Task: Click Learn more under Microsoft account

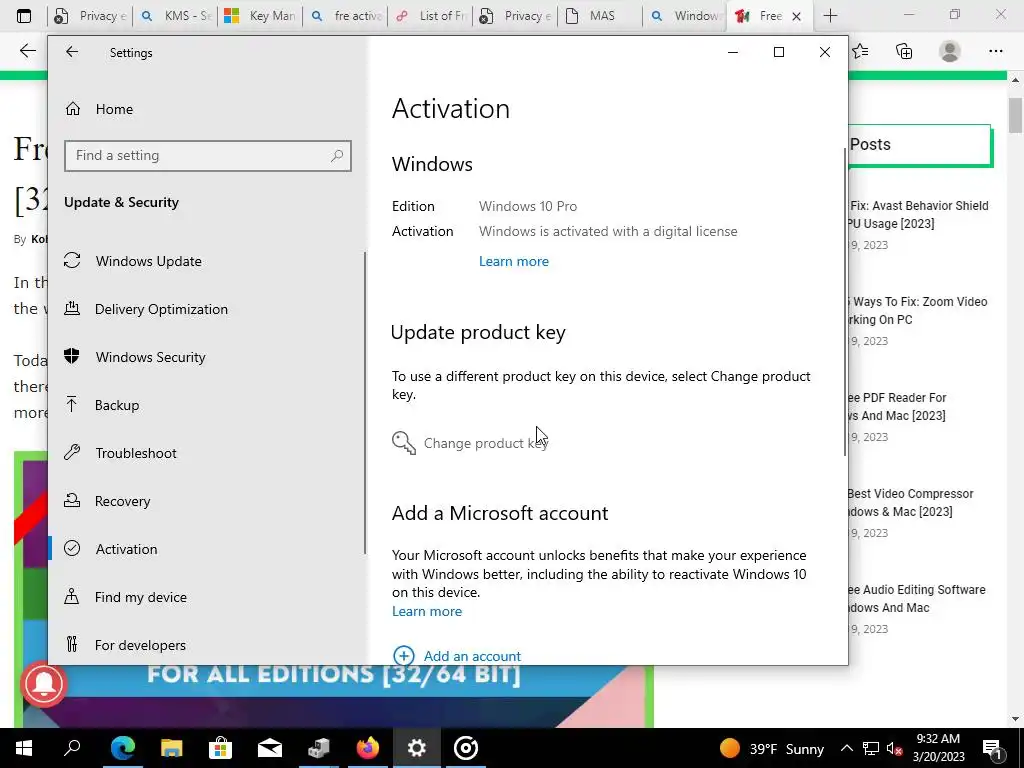Action: click(x=426, y=611)
